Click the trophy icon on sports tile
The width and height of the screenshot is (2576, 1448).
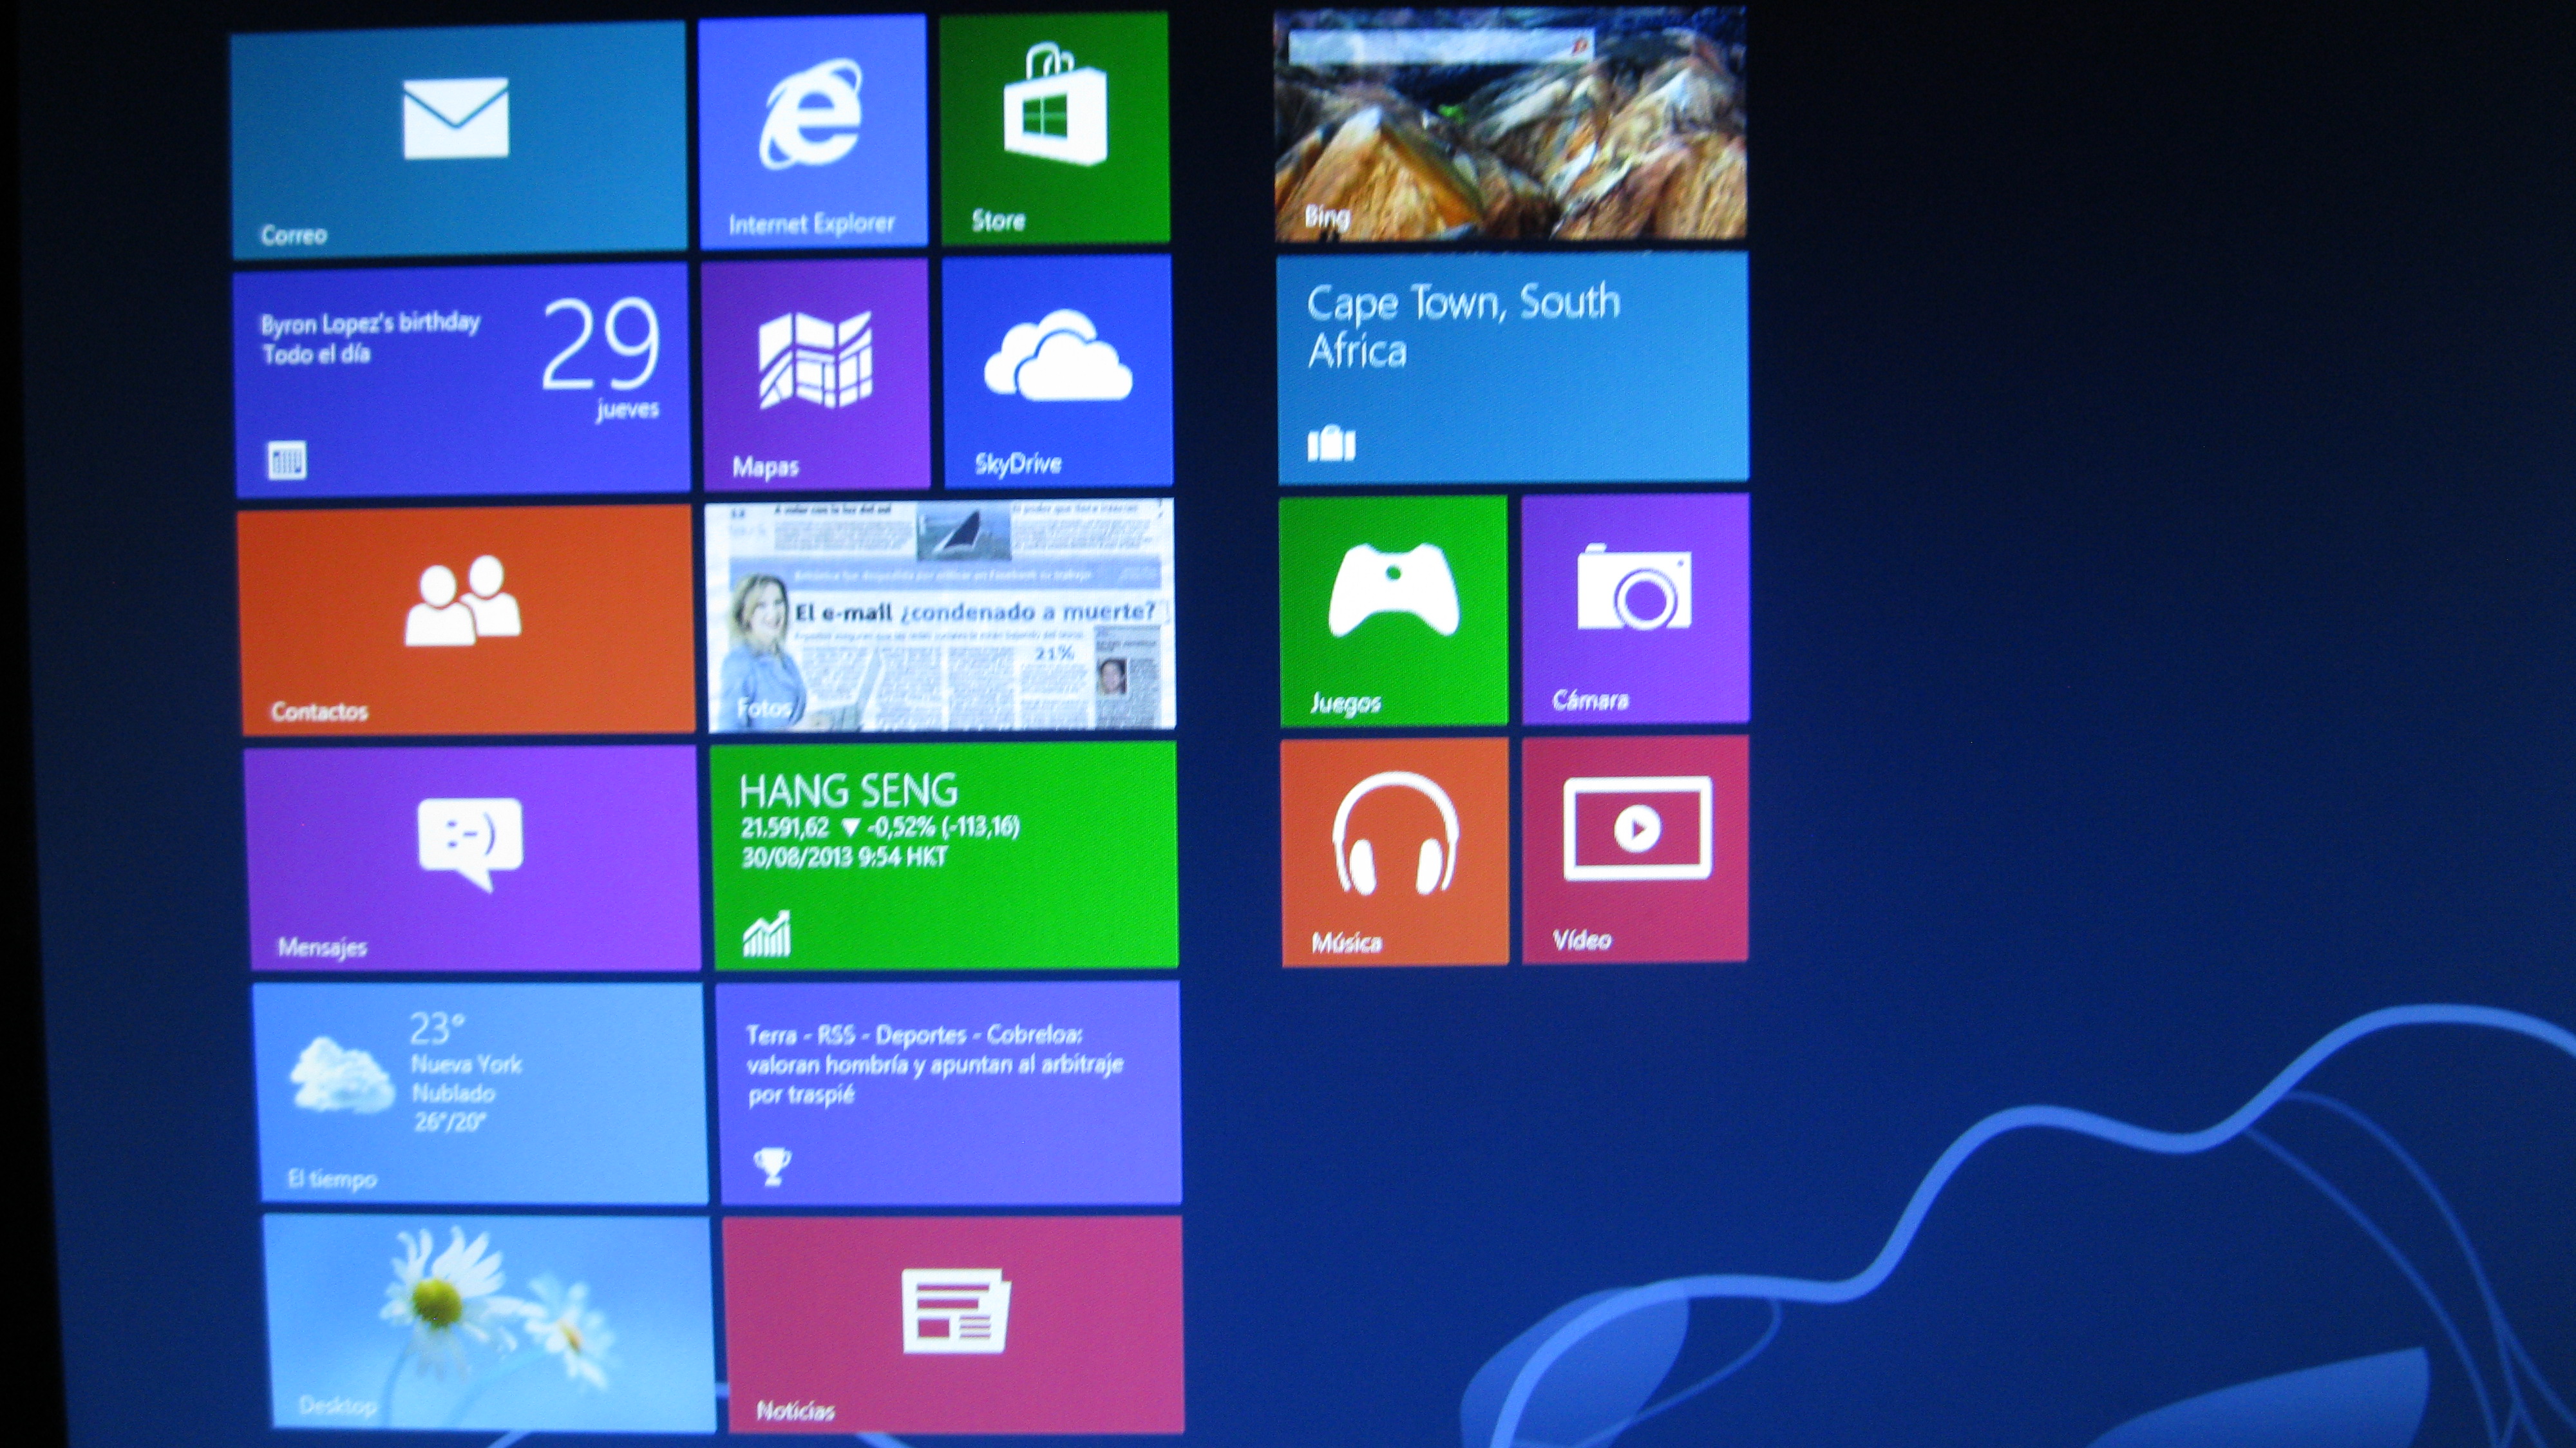772,1166
